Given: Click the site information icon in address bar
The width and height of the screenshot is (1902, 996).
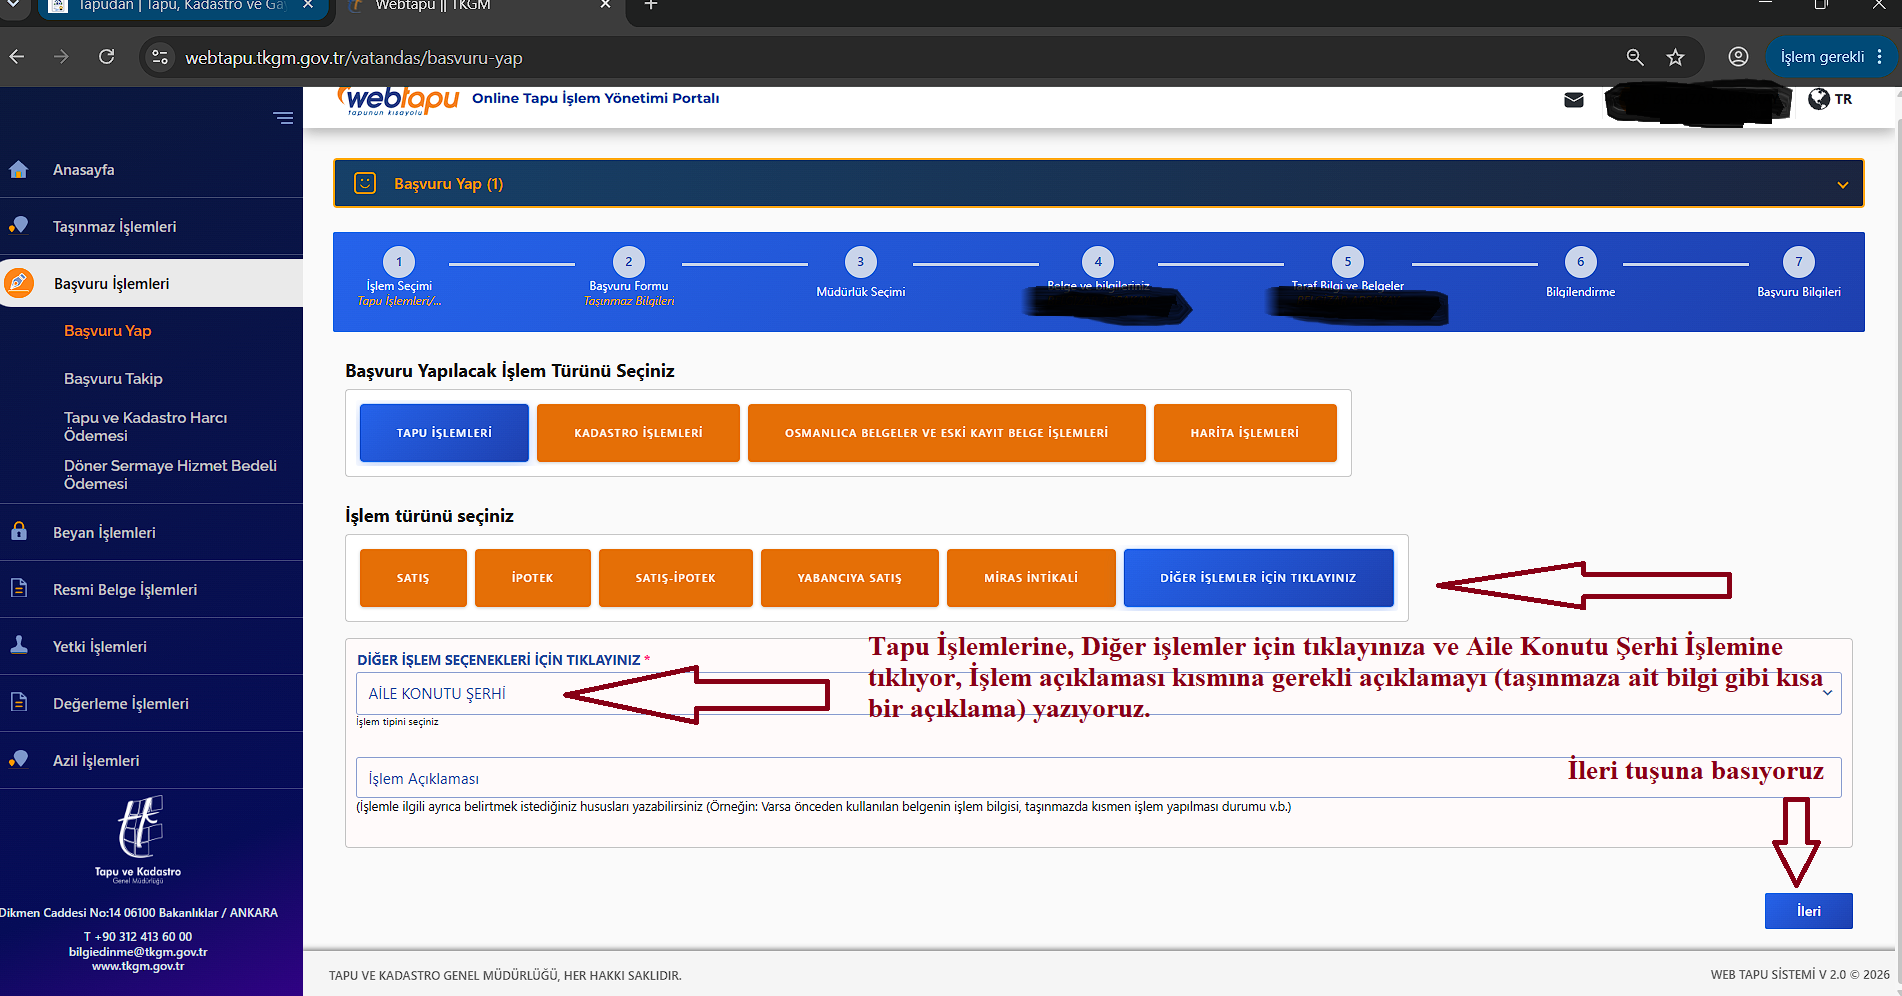Looking at the screenshot, I should point(160,57).
